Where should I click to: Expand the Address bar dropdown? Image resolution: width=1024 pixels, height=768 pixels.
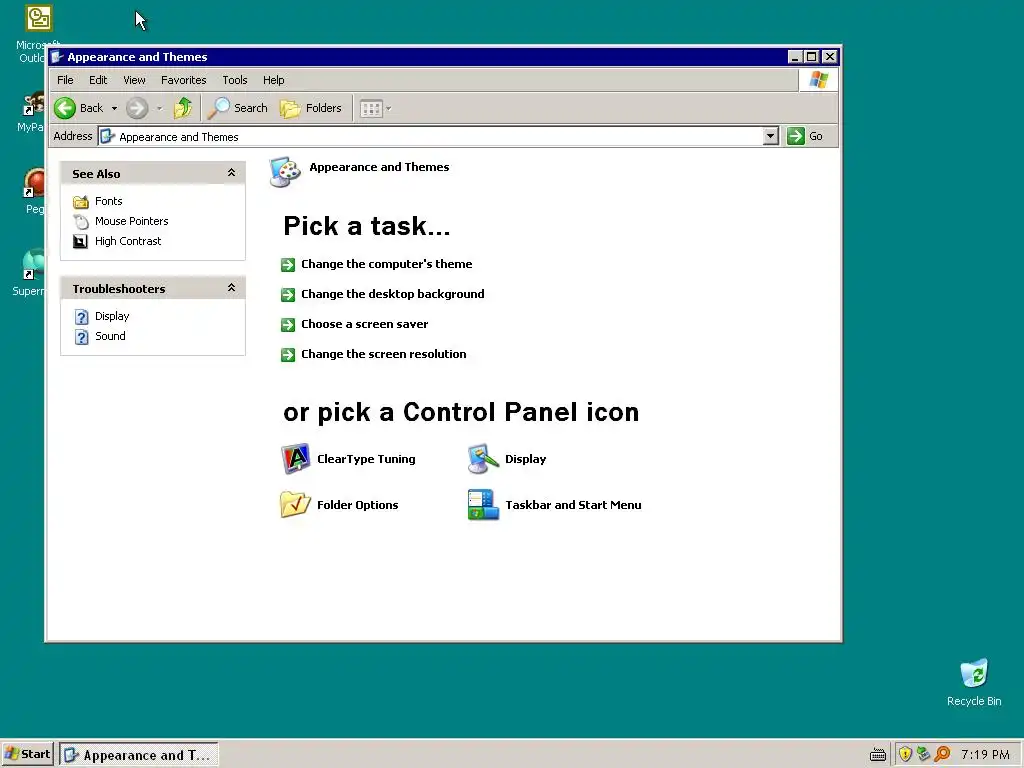[771, 136]
